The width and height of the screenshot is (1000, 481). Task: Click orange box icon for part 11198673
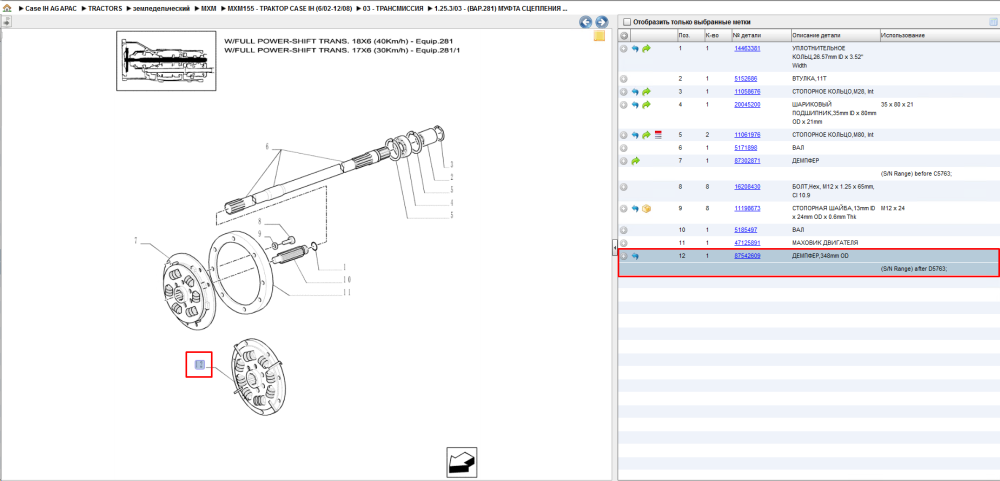(646, 209)
